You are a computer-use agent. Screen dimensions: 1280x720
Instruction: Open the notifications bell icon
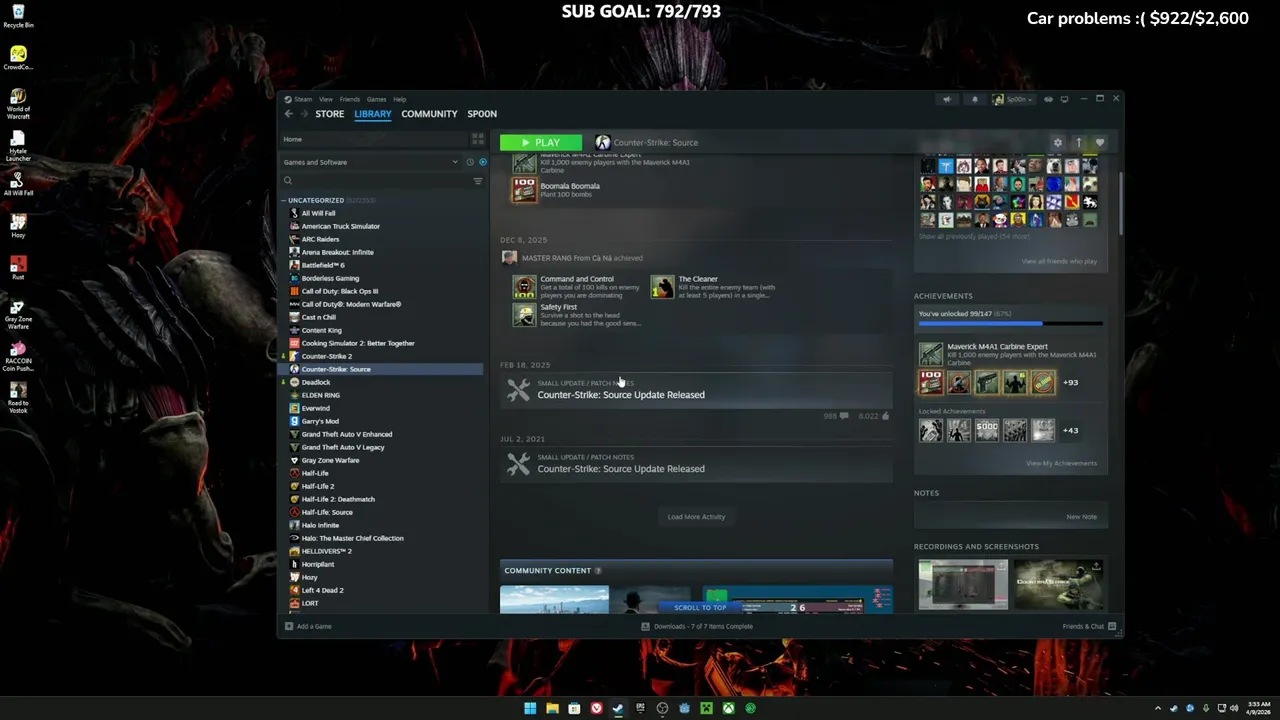[974, 99]
